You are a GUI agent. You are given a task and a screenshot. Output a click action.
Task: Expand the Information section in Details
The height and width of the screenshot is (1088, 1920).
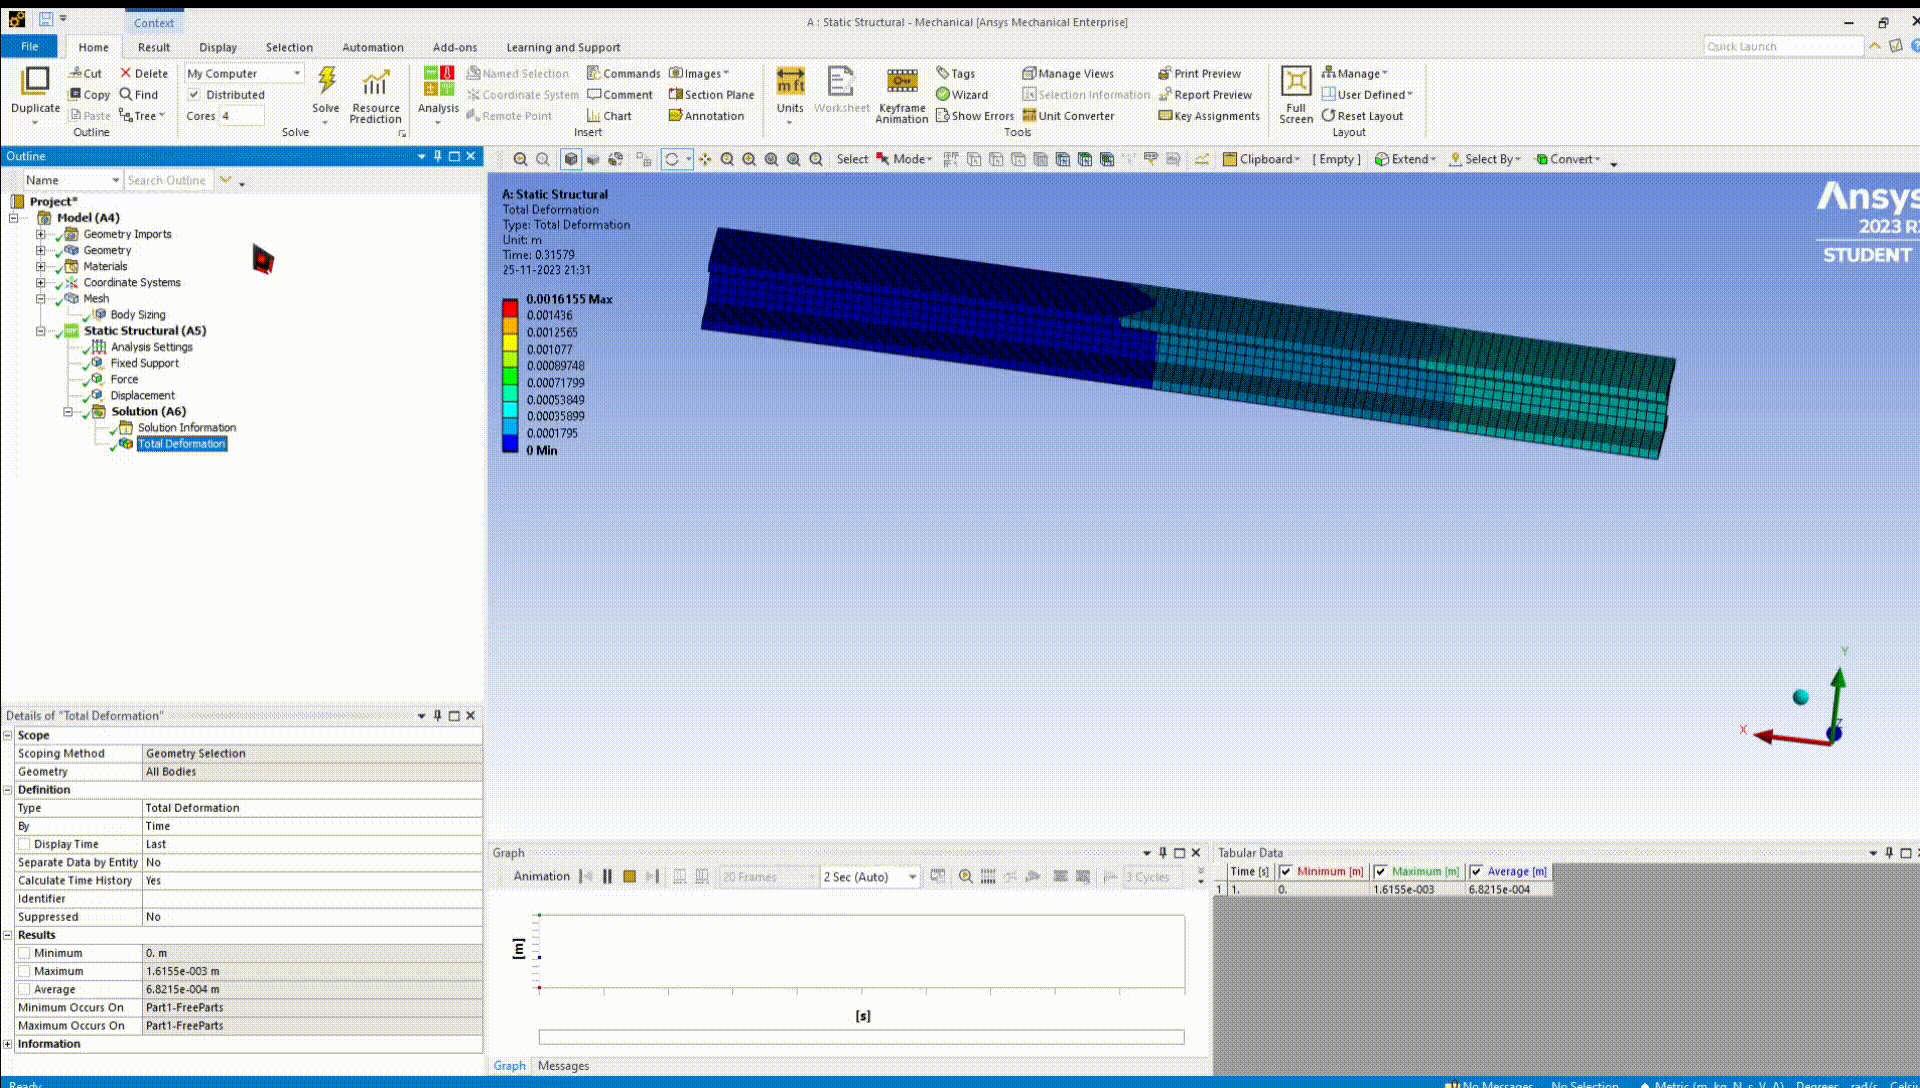point(8,1045)
